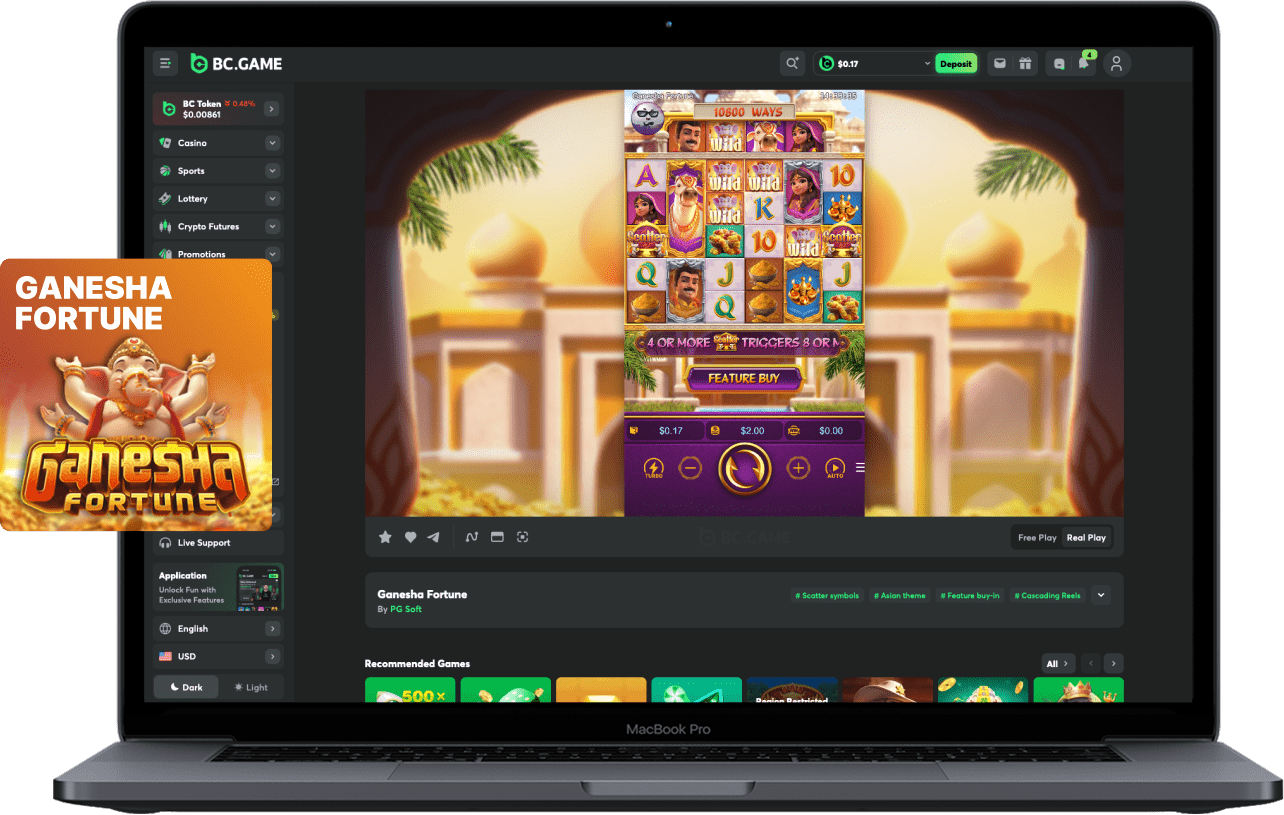Open the gift rewards icon
Image resolution: width=1284 pixels, height=815 pixels.
click(1025, 63)
